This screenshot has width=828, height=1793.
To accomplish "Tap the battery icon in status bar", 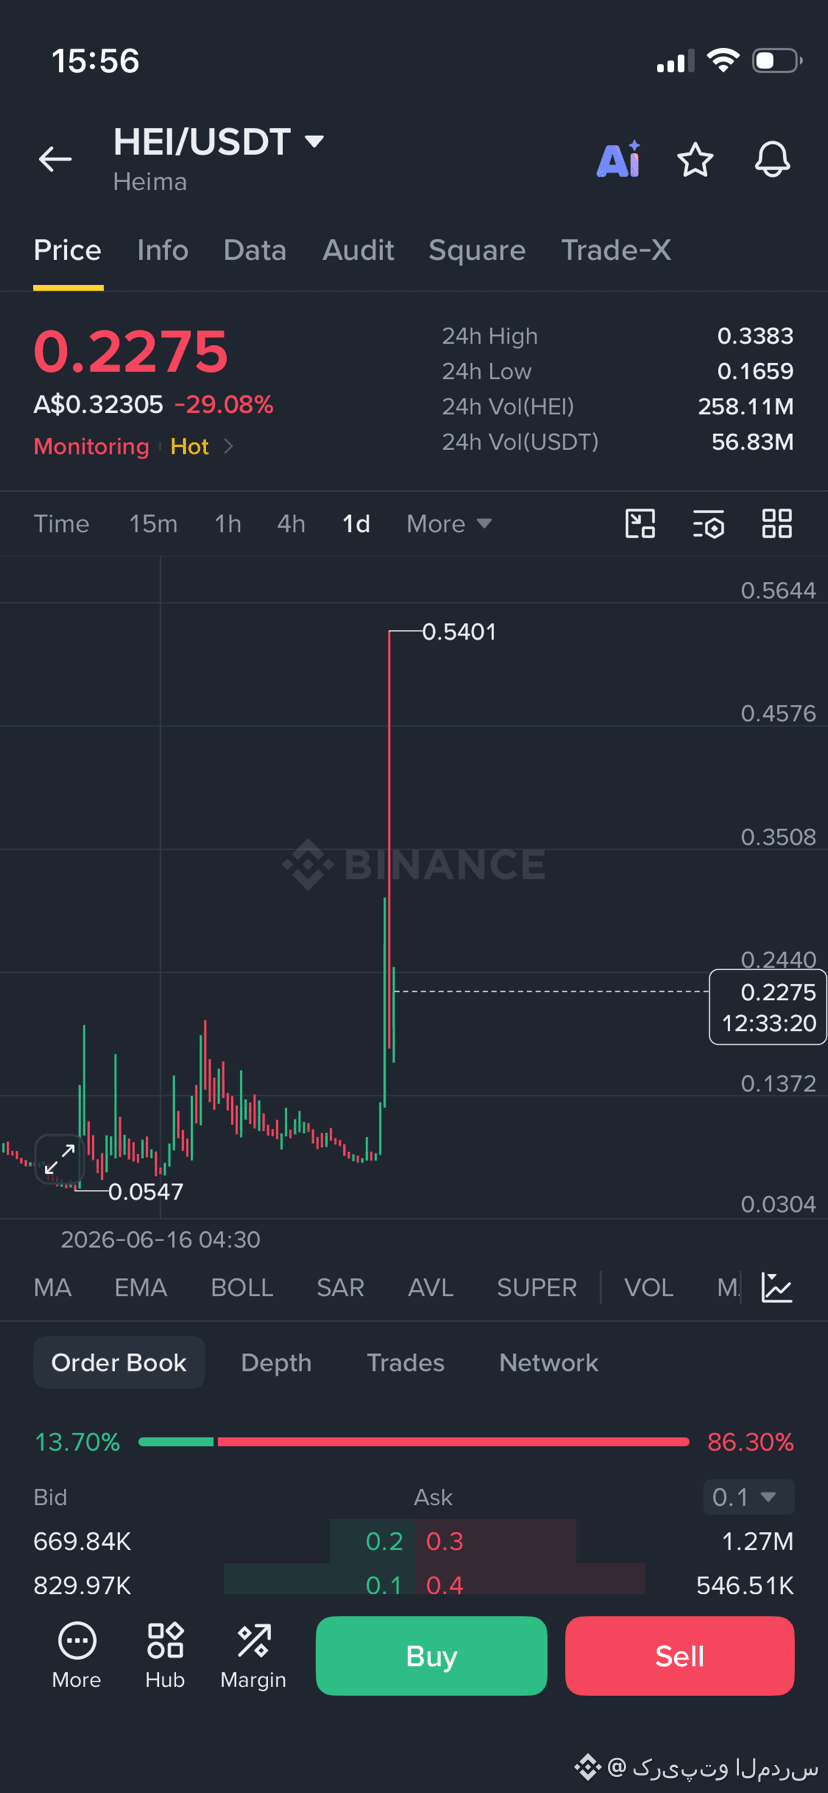I will (778, 61).
